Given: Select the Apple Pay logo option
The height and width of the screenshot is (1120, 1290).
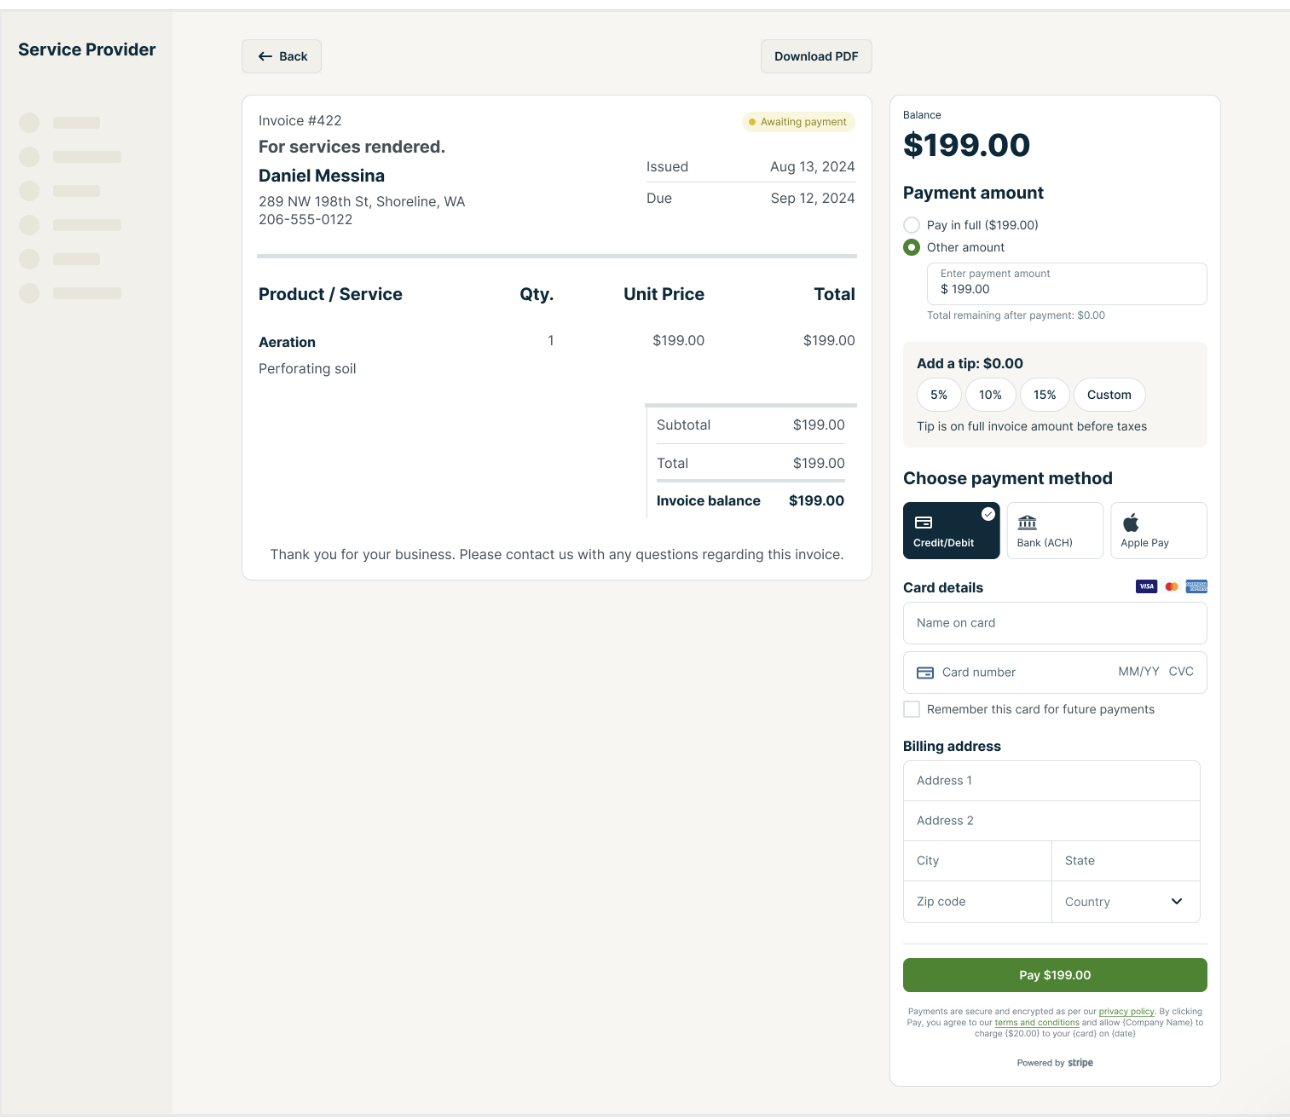Looking at the screenshot, I should pos(1131,522).
